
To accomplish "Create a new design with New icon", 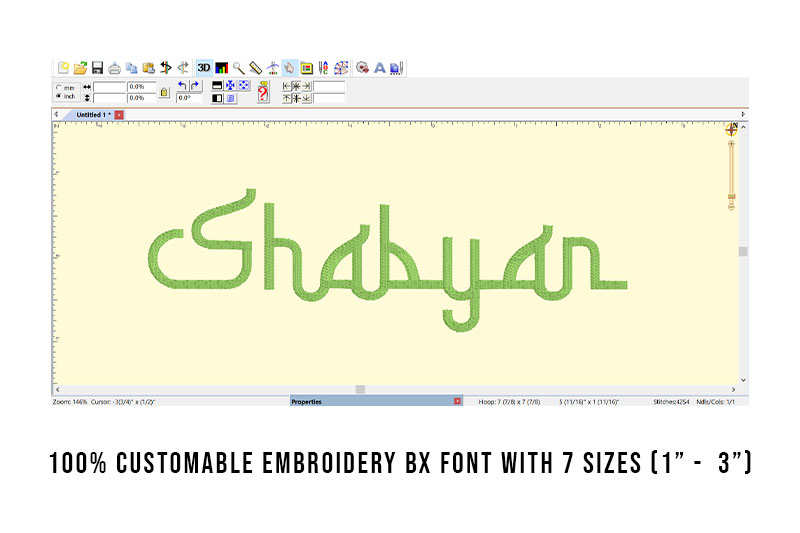I will point(63,68).
